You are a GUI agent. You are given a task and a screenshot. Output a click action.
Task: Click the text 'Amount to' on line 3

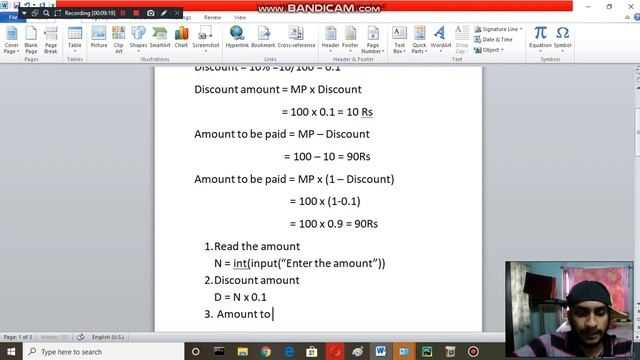click(243, 314)
